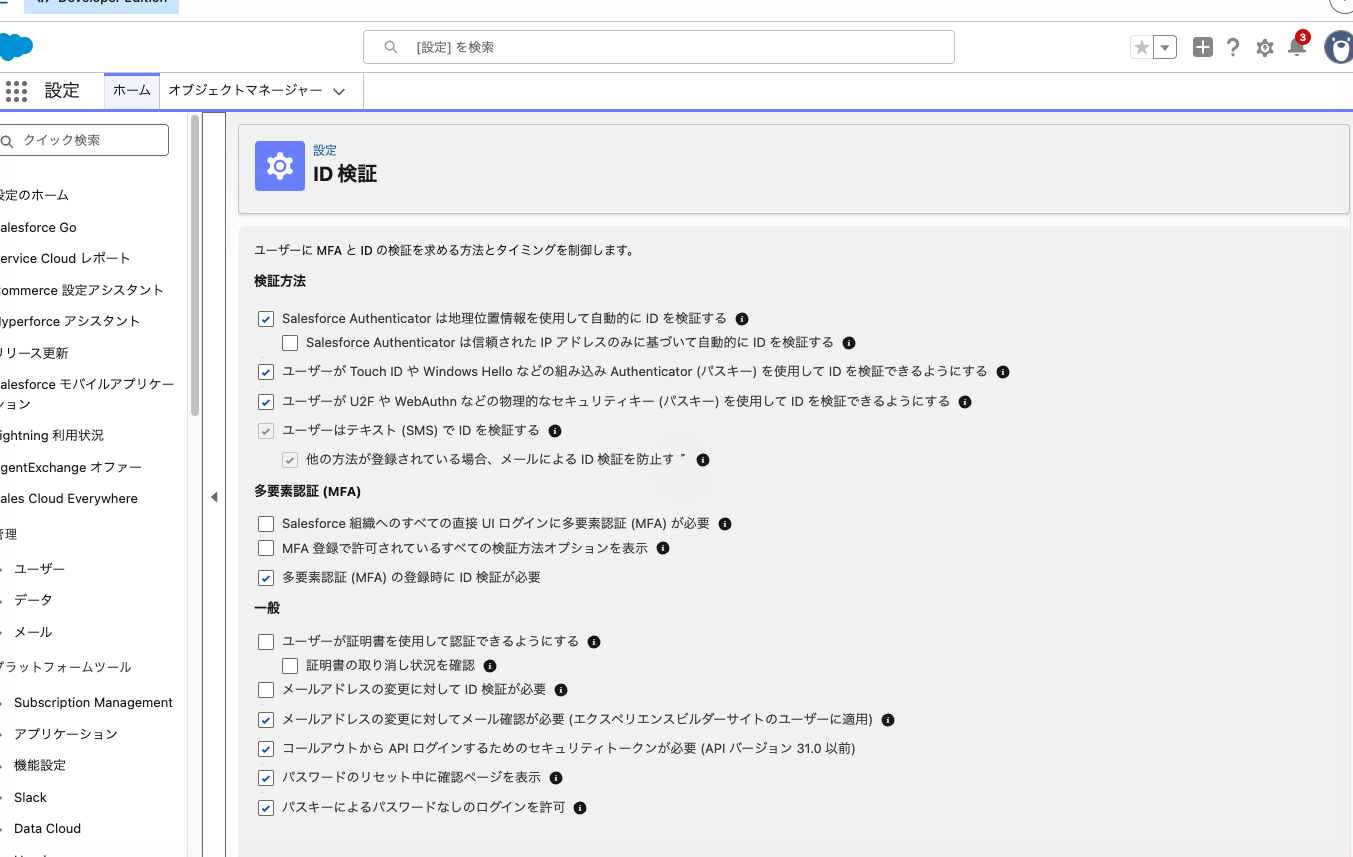
Task: Collapse the sidebar with the arrow handle
Action: (x=214, y=497)
